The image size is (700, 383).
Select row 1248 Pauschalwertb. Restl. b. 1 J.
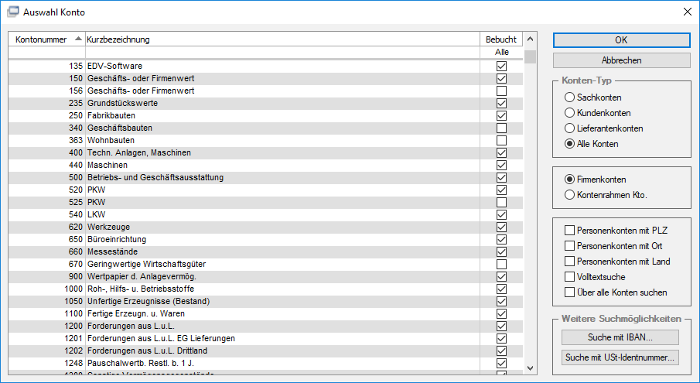266,363
